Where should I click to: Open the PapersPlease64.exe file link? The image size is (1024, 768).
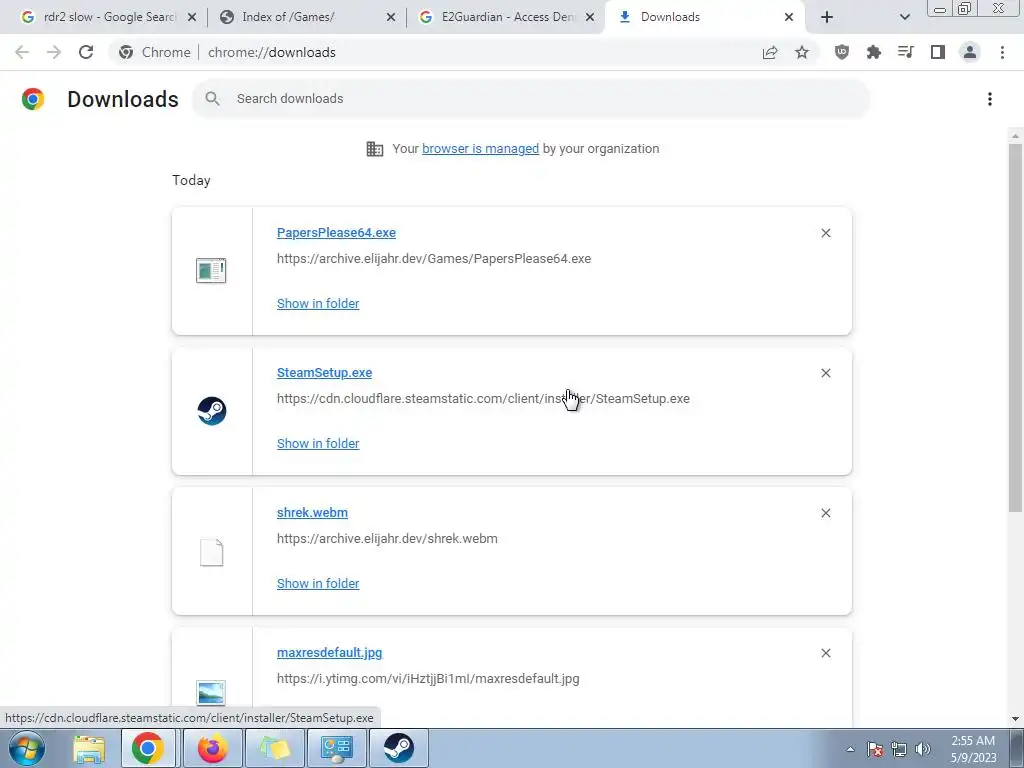coord(336,233)
